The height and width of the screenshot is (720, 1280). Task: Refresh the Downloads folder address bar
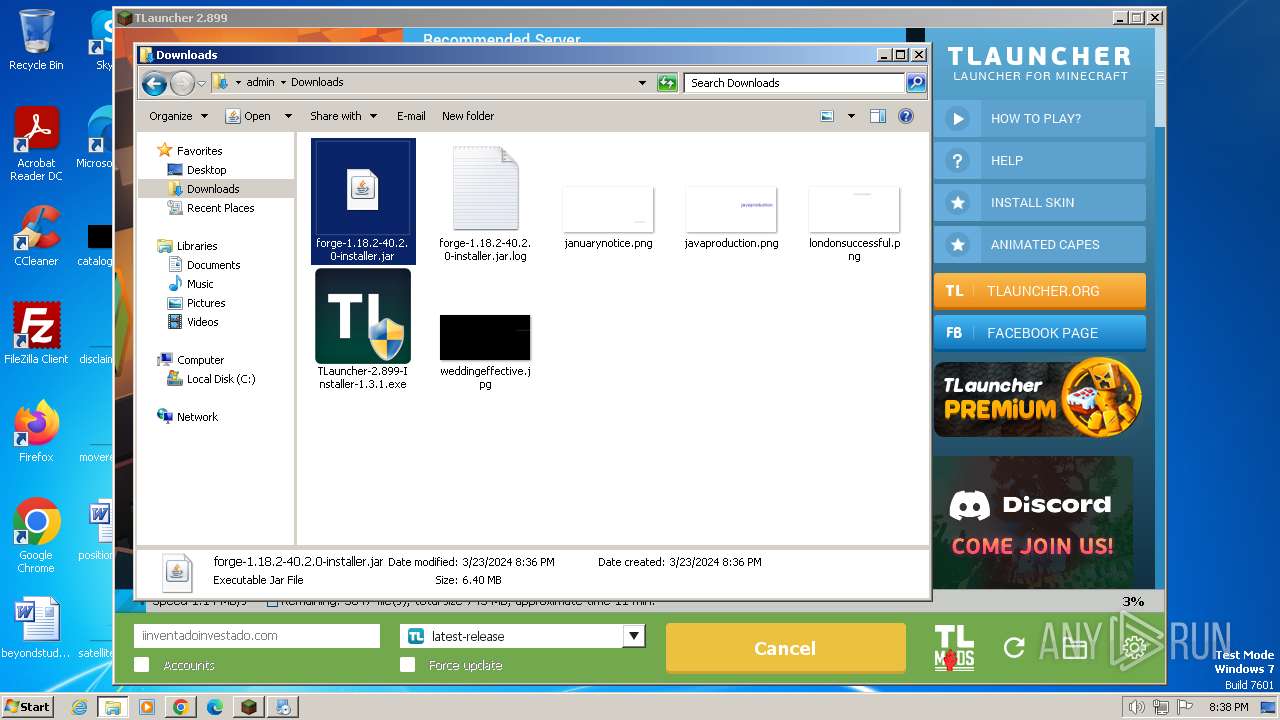click(x=667, y=83)
